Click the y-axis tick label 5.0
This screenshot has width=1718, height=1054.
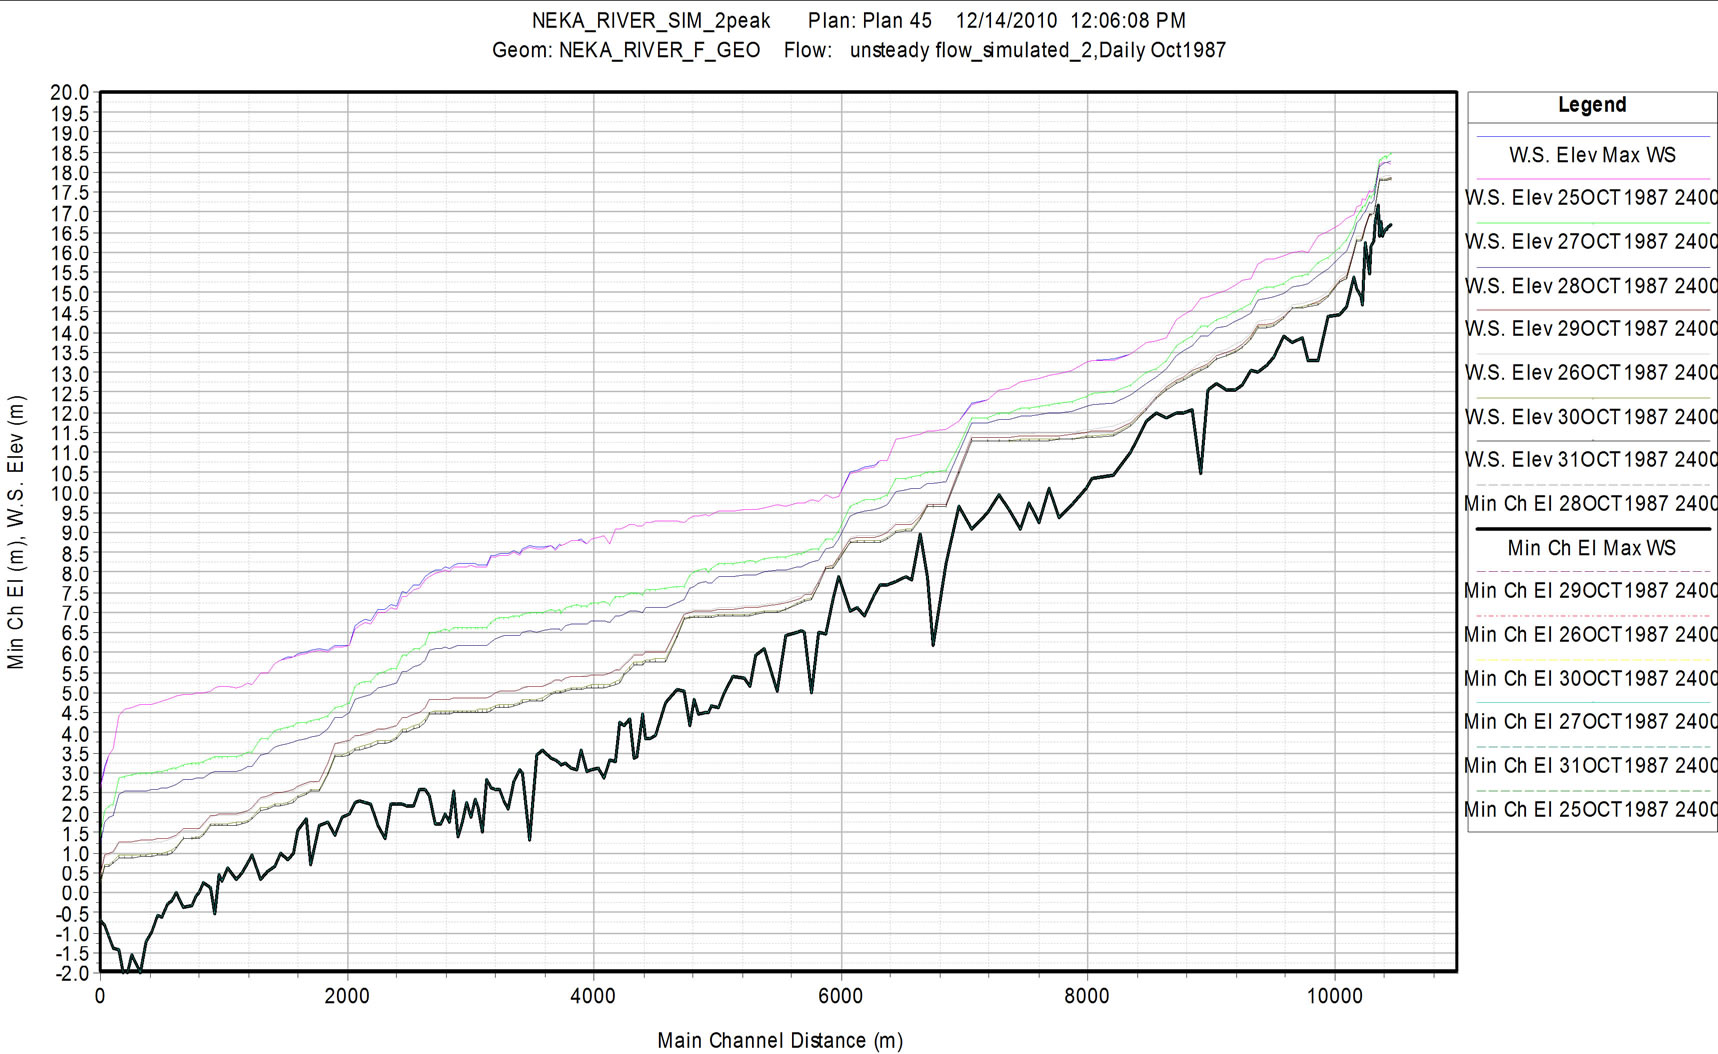pyautogui.click(x=74, y=693)
